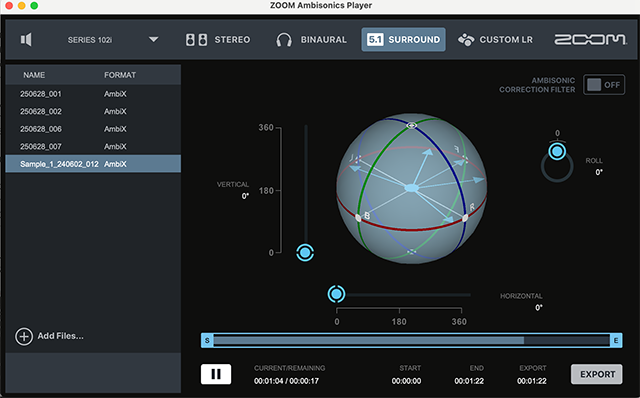Click the macOS green fullscreen button

[34, 6]
